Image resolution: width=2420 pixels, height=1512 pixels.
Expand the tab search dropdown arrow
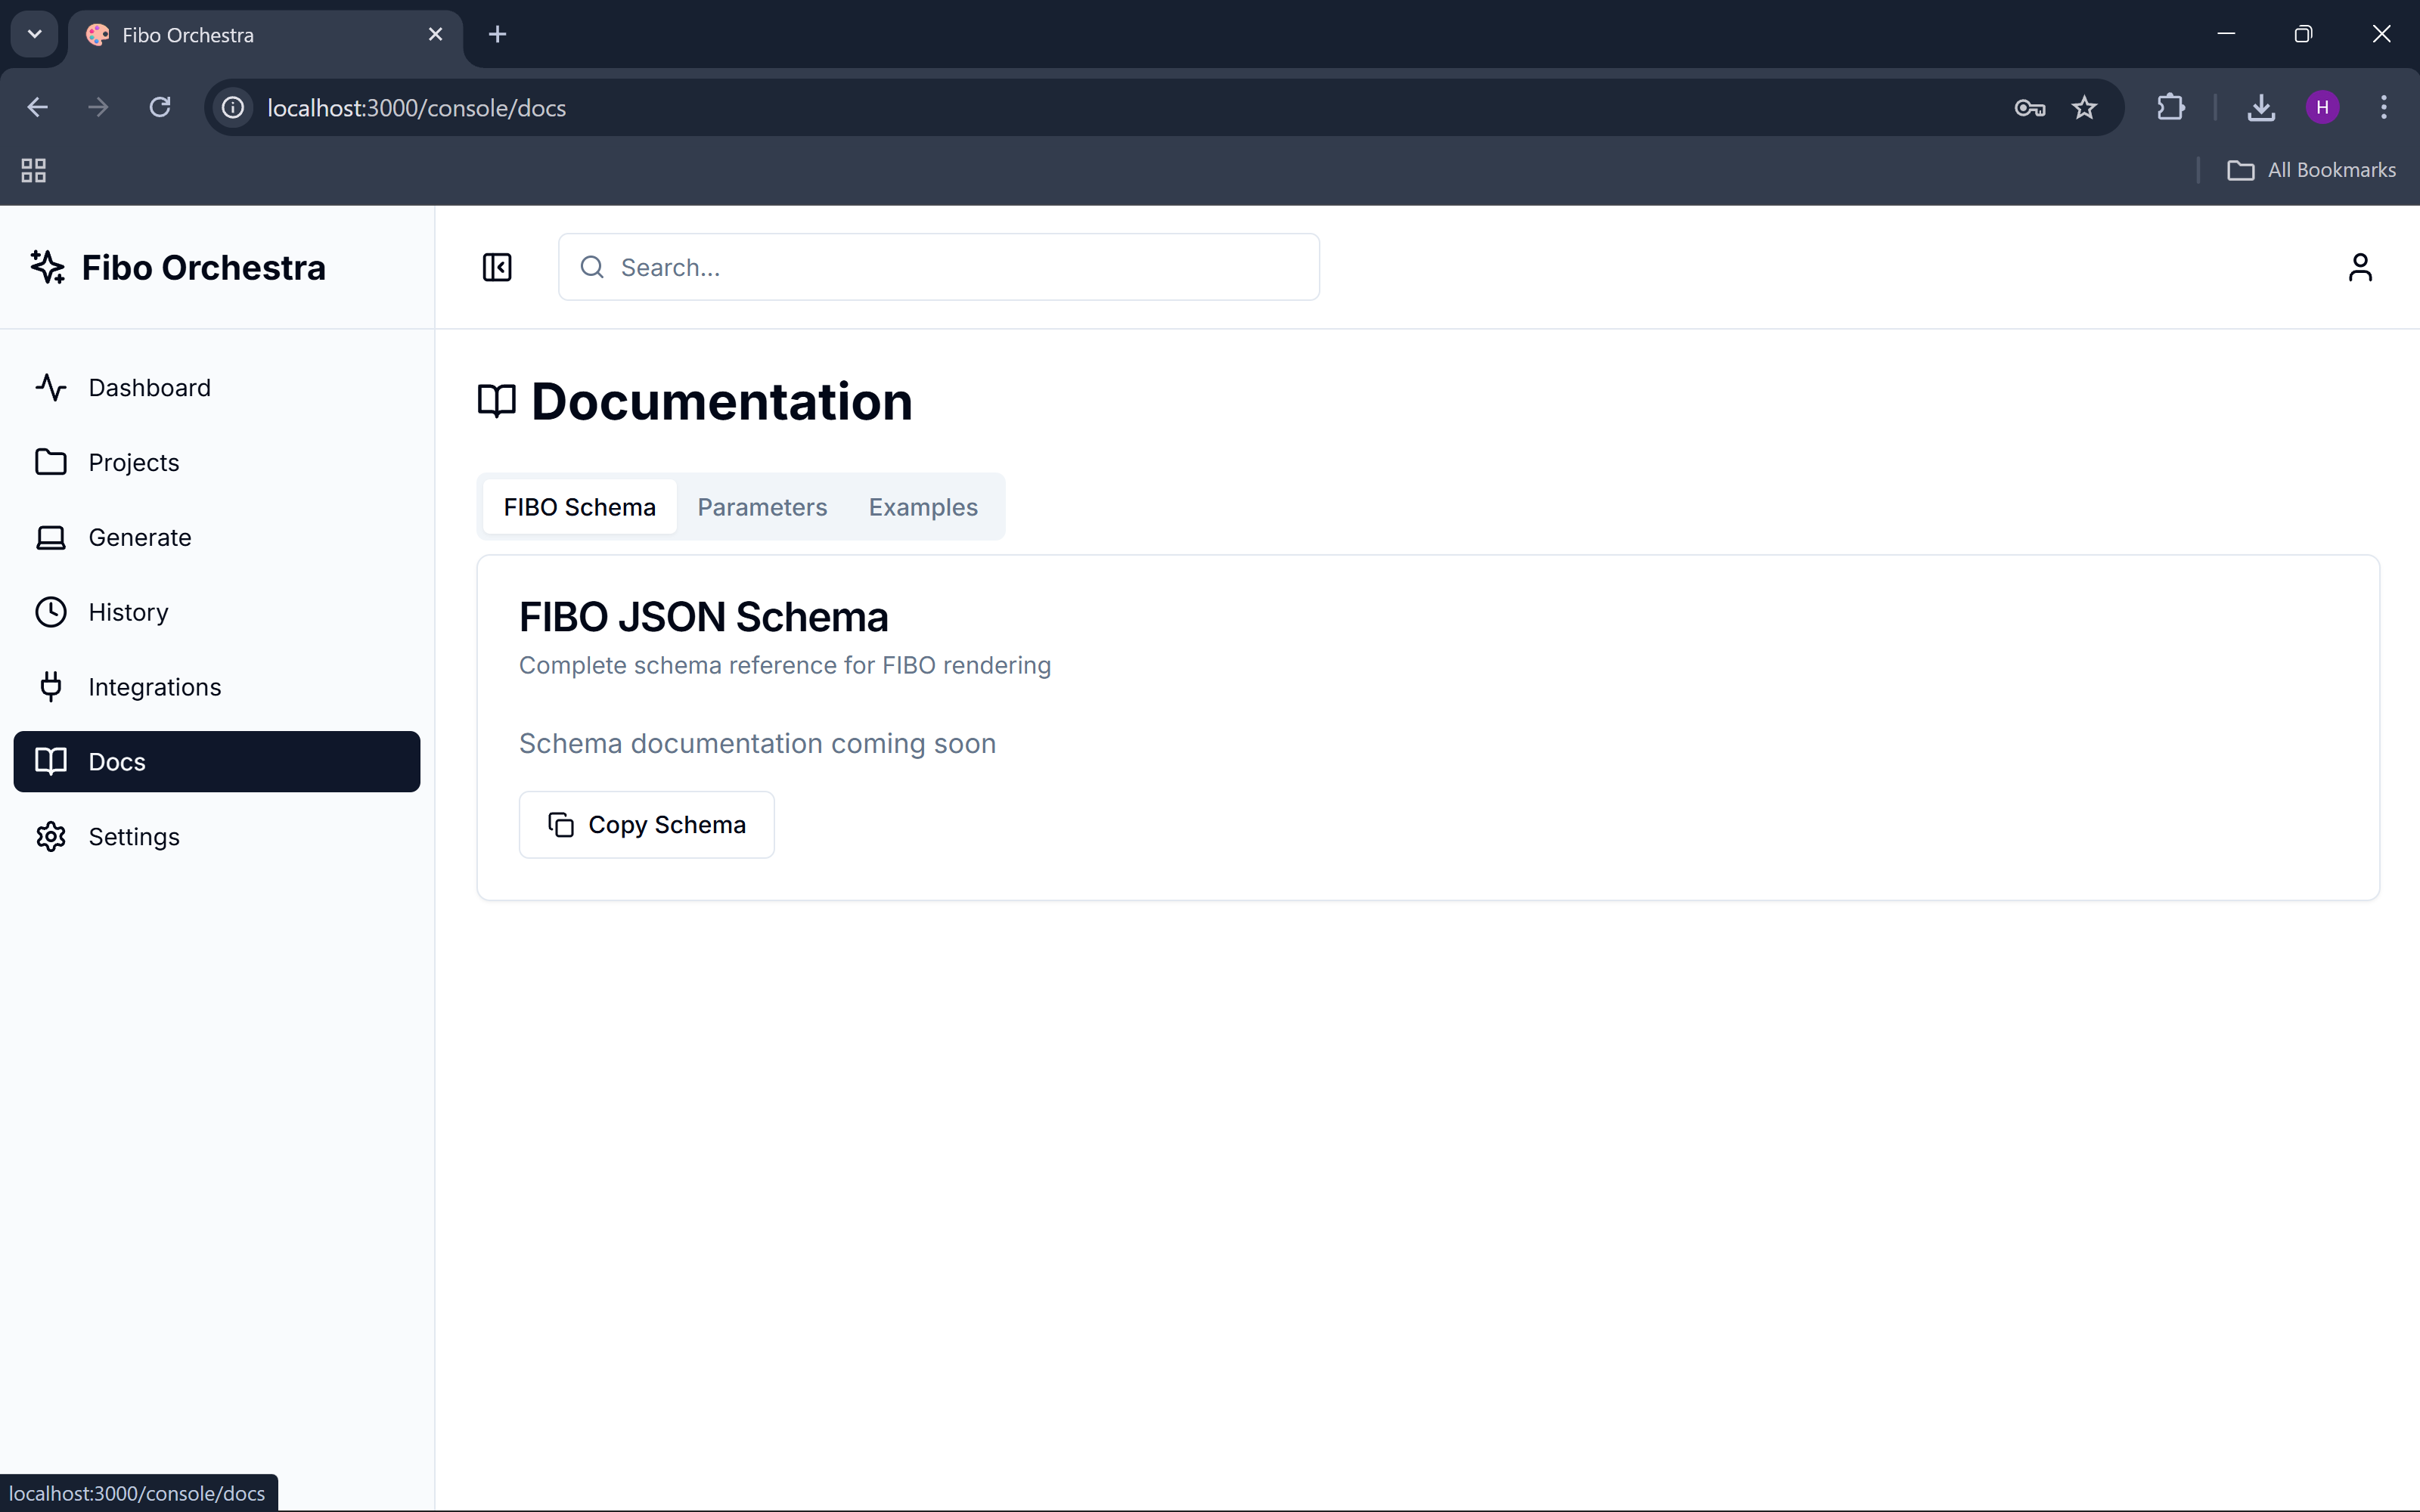pos(34,34)
